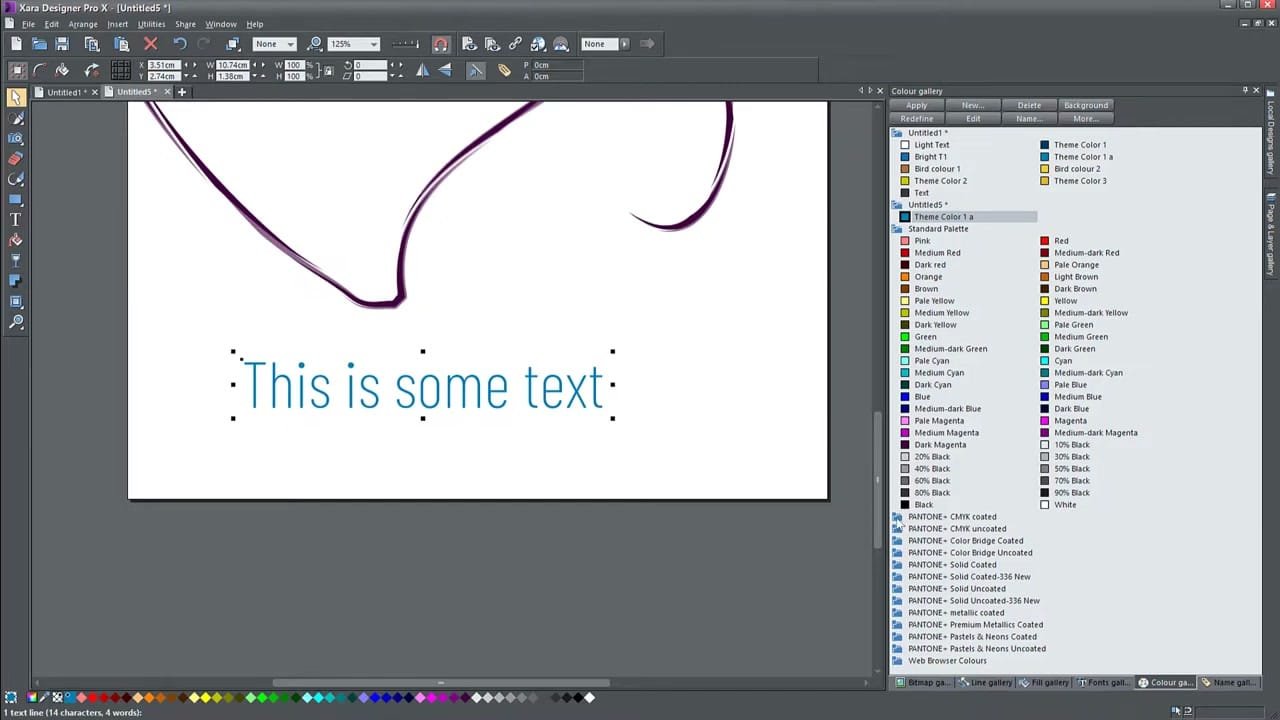Screen dimensions: 1280x720
Task: Click the Apply button in the Colour gallery
Action: [915, 105]
